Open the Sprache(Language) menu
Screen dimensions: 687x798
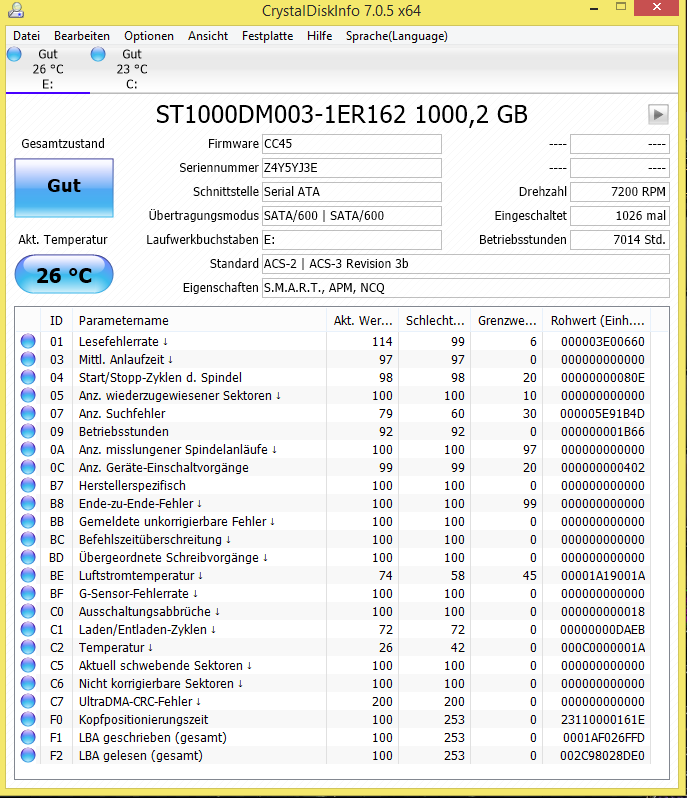[397, 36]
